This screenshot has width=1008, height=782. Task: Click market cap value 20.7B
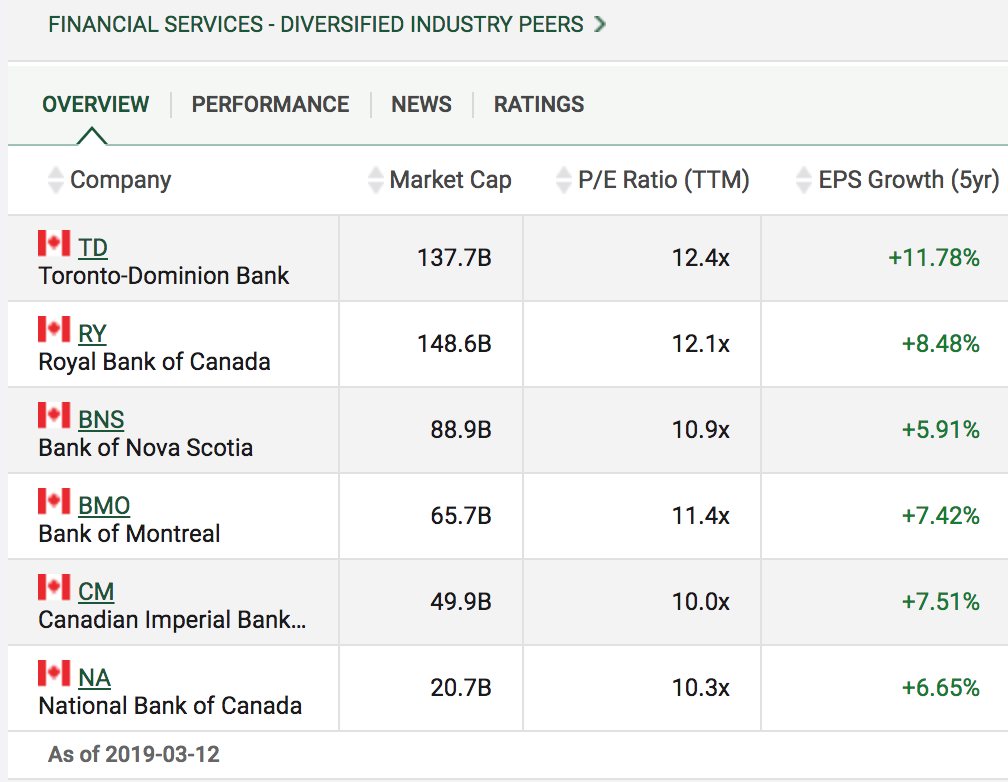coord(461,688)
